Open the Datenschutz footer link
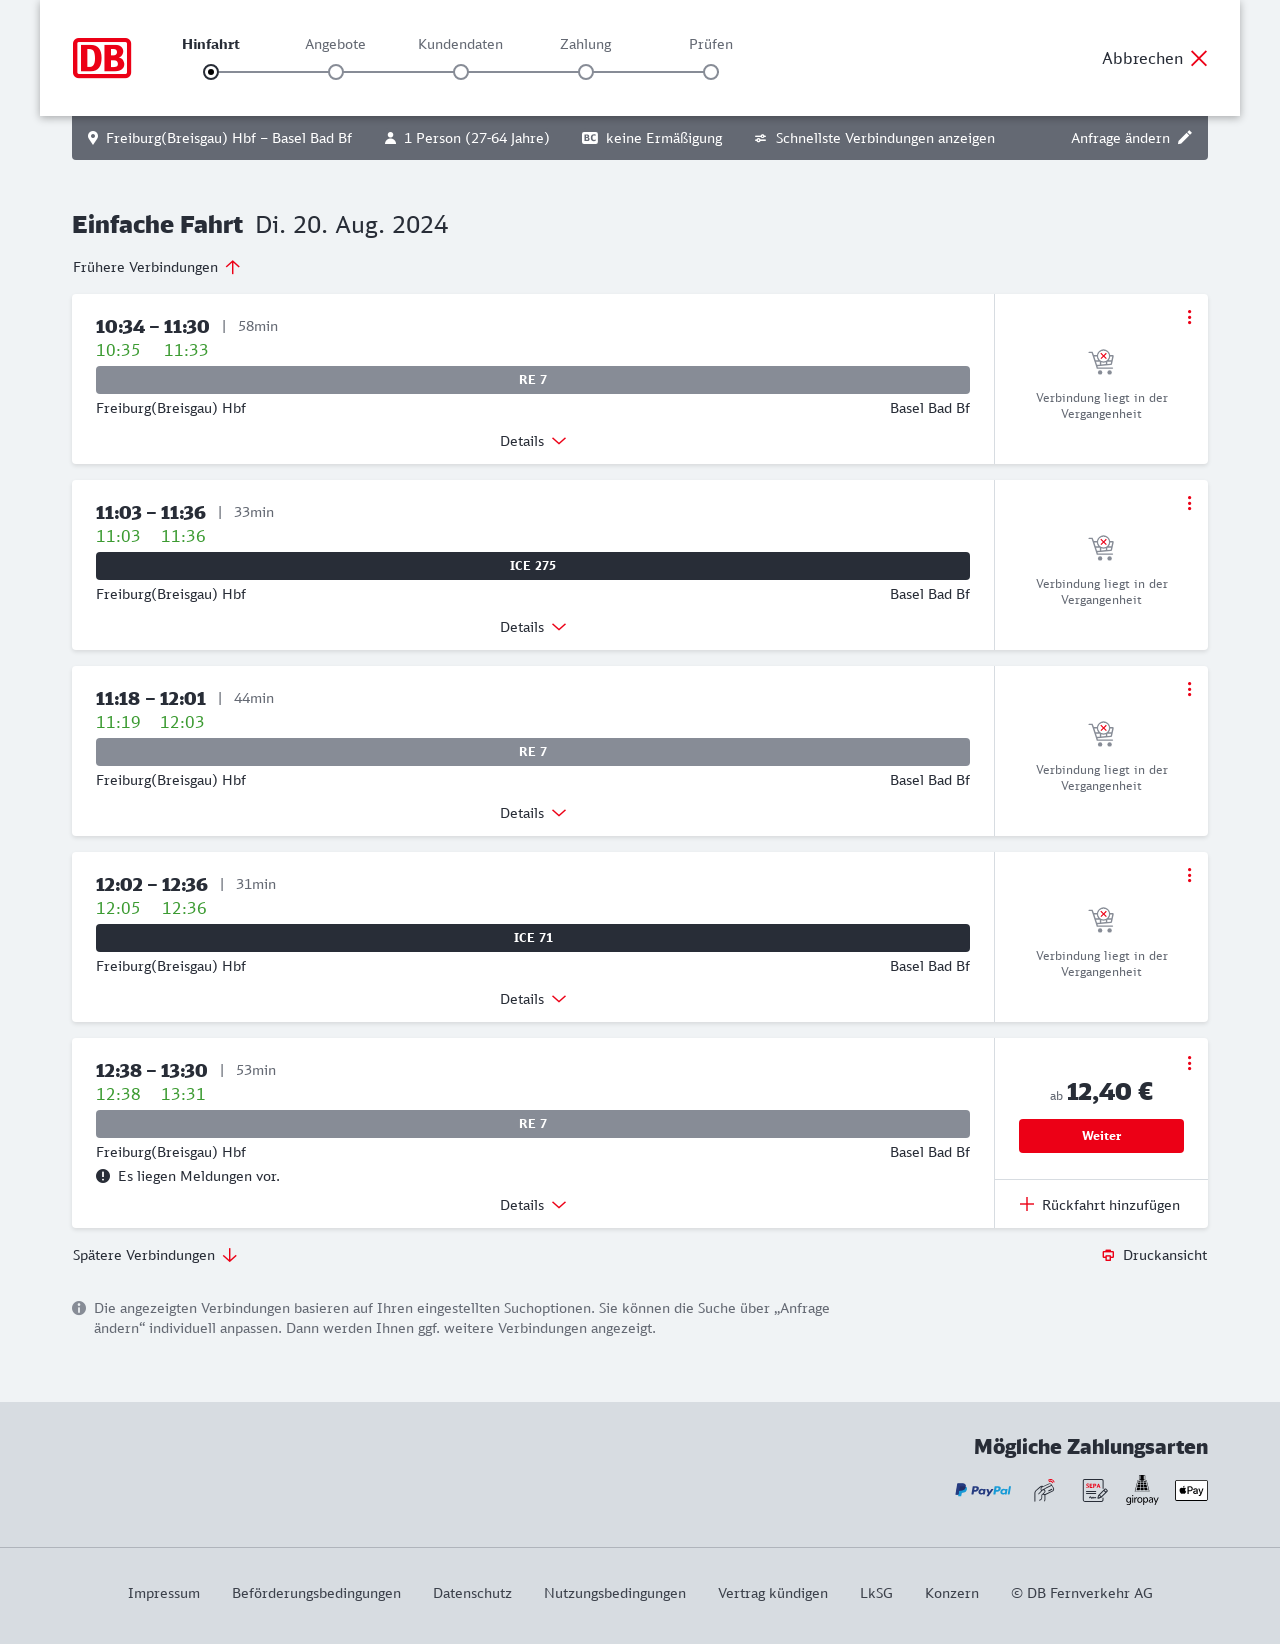The height and width of the screenshot is (1644, 1280). coord(472,1593)
